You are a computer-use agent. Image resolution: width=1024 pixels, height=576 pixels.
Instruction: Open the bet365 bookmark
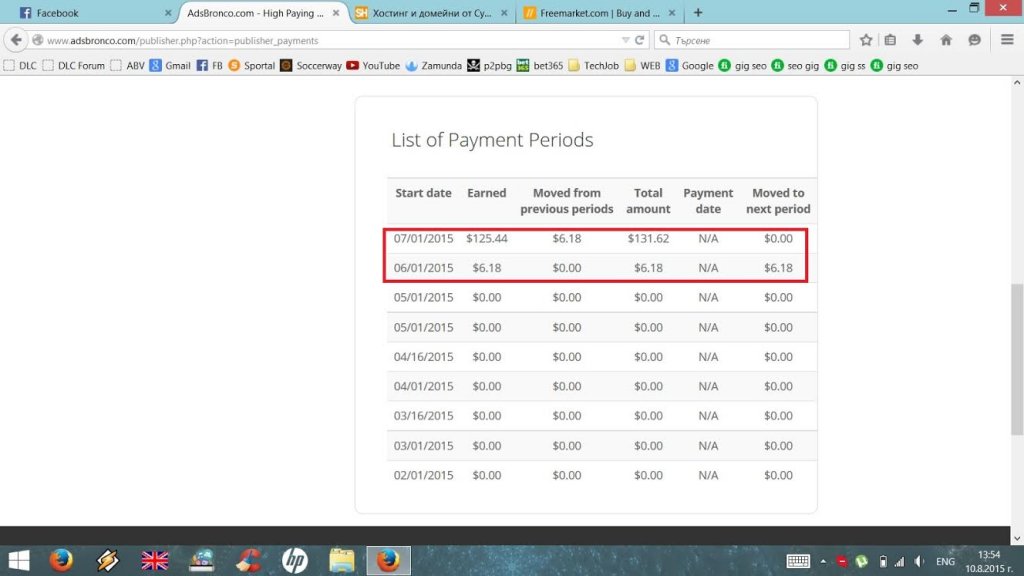point(540,65)
